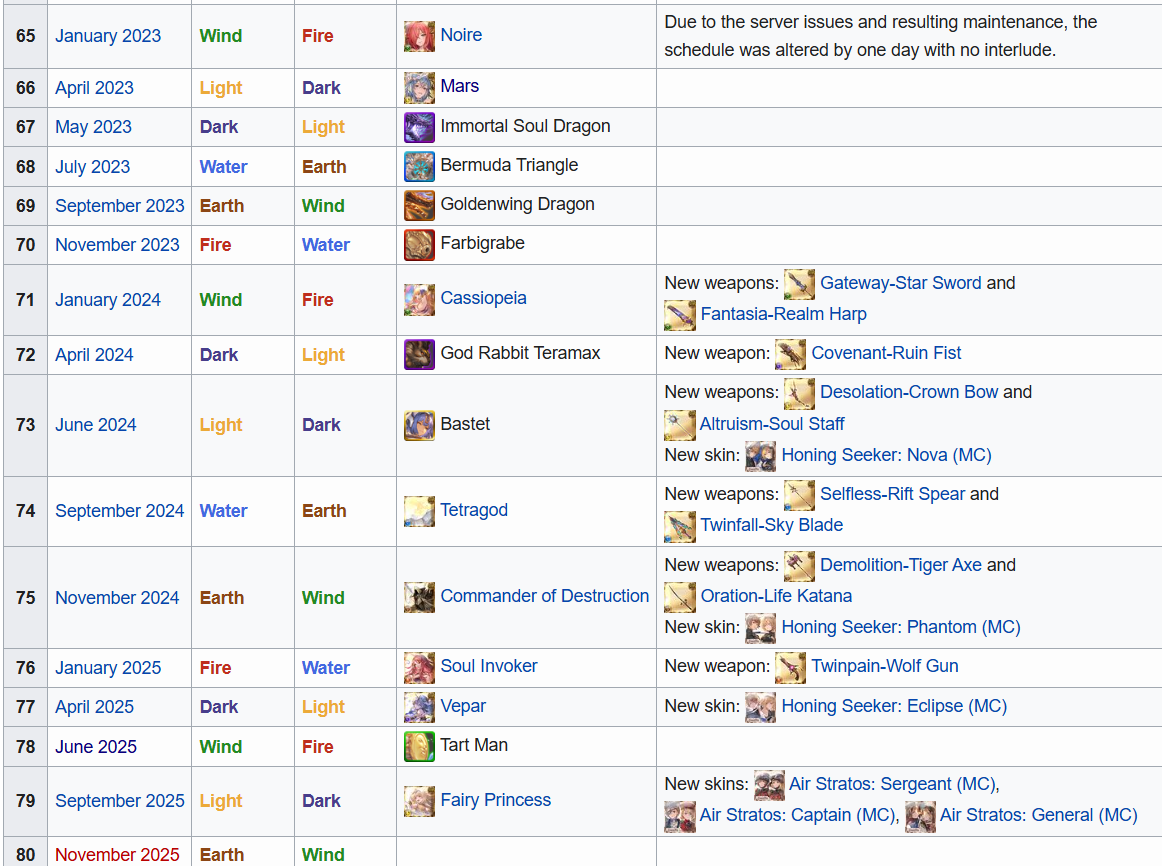
Task: Open the Noire character link
Action: (461, 35)
